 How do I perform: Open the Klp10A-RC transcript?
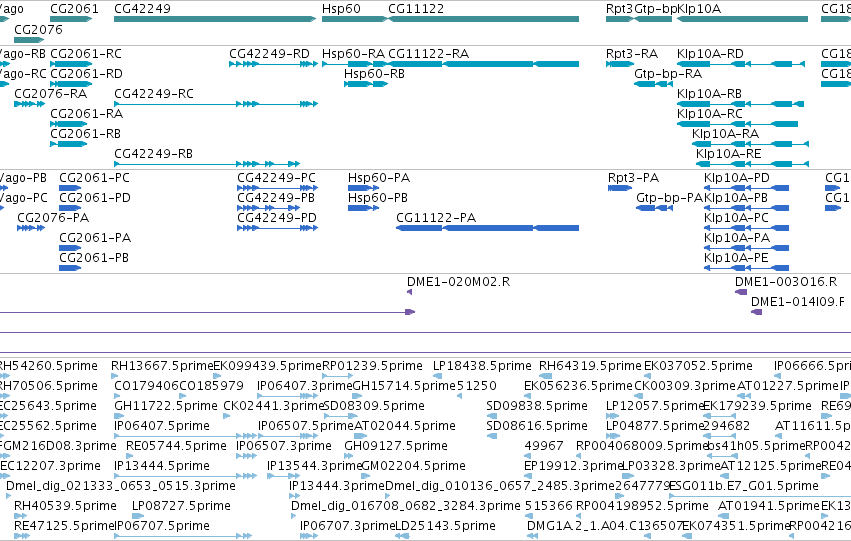click(738, 124)
